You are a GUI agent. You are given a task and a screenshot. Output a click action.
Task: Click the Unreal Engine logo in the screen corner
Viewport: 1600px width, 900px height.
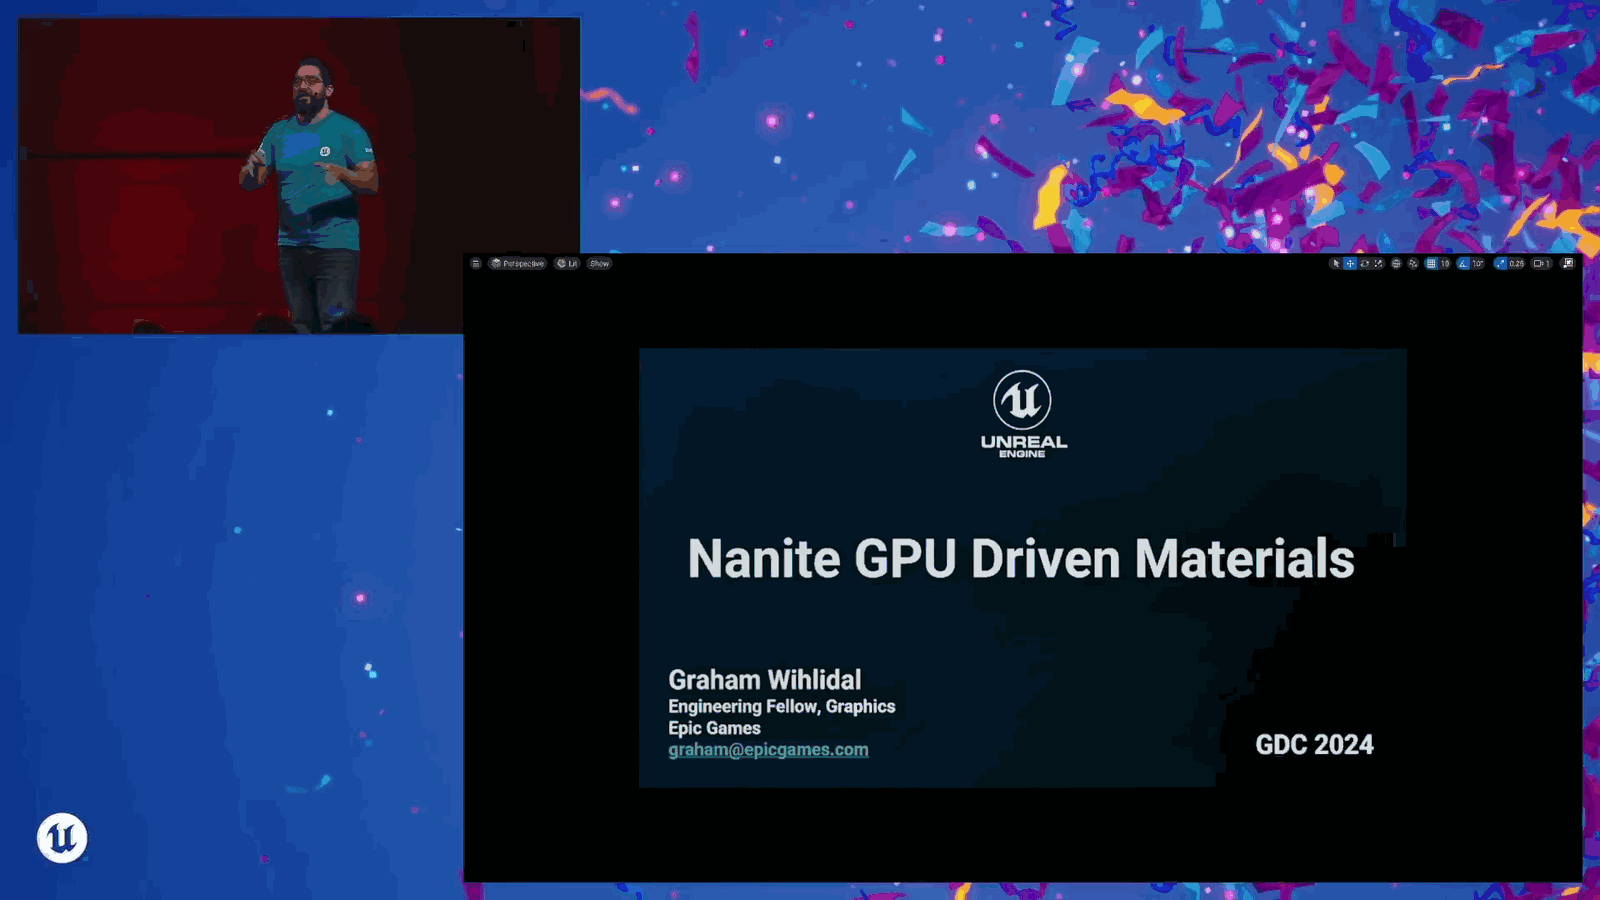pyautogui.click(x=62, y=838)
